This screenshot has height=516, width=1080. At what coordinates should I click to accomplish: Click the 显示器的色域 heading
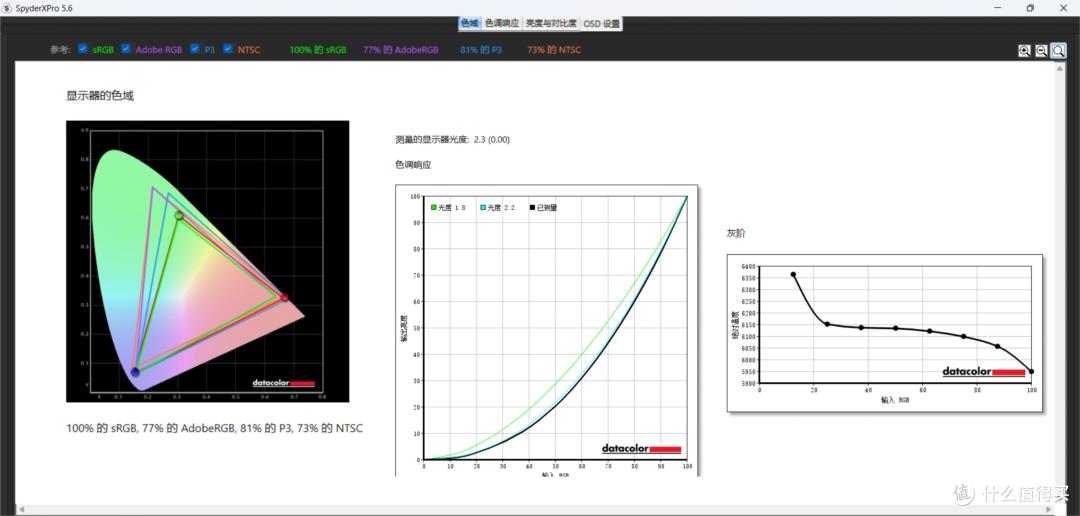[x=100, y=96]
